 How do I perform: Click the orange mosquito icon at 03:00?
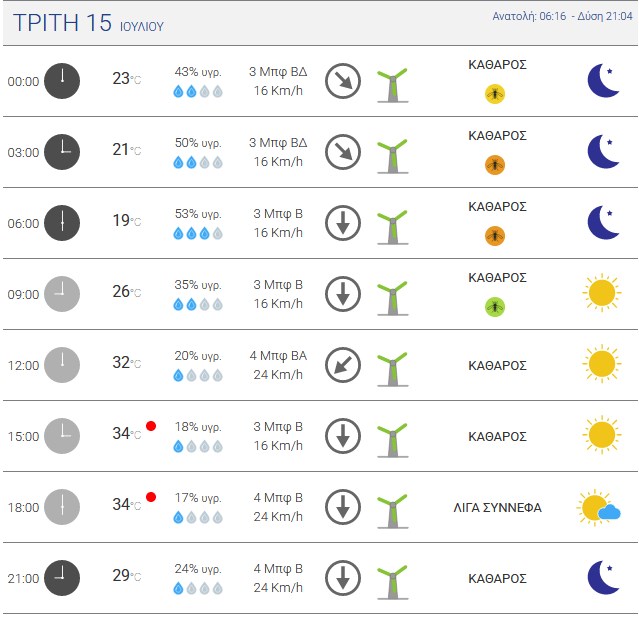click(495, 165)
